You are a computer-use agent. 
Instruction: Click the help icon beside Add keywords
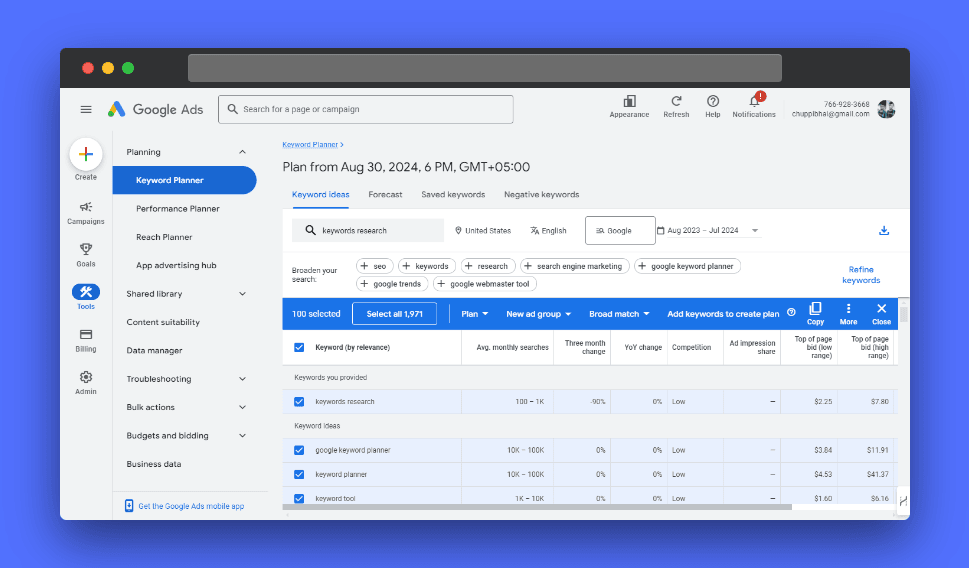click(x=791, y=313)
